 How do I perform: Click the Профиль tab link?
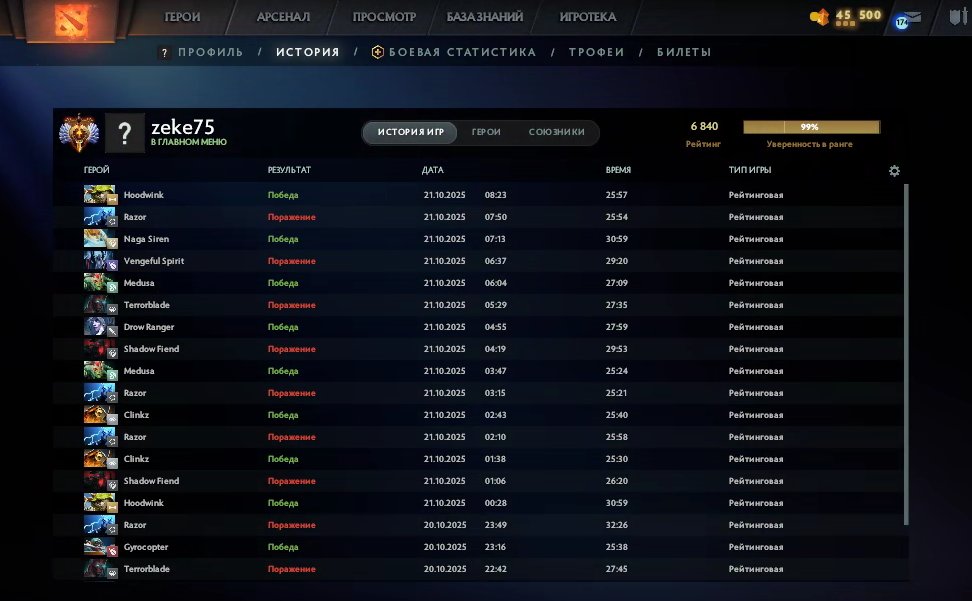tap(210, 52)
